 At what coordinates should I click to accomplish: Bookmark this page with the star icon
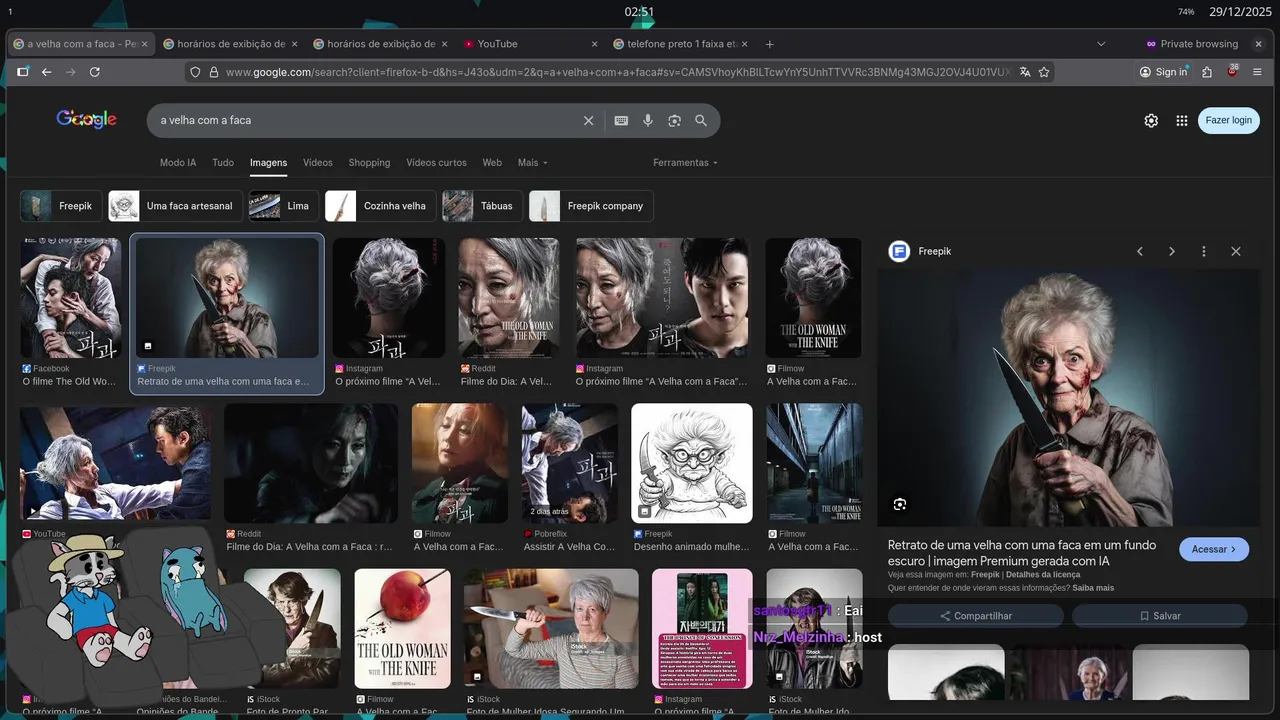coord(1044,72)
